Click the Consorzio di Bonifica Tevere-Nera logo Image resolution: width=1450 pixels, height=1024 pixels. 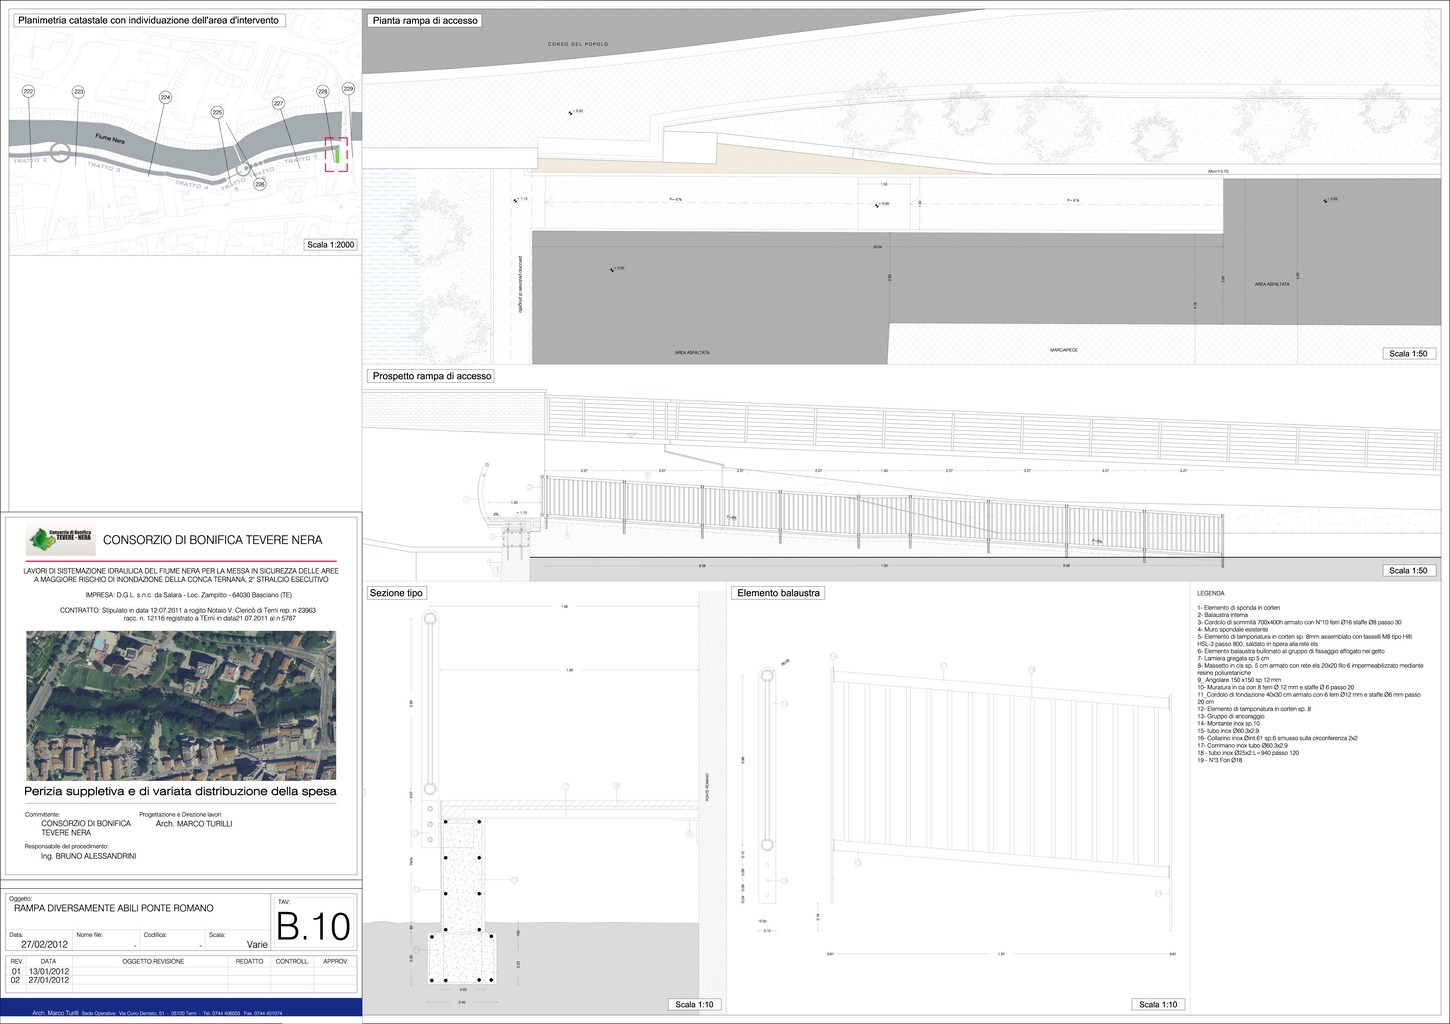[61, 540]
